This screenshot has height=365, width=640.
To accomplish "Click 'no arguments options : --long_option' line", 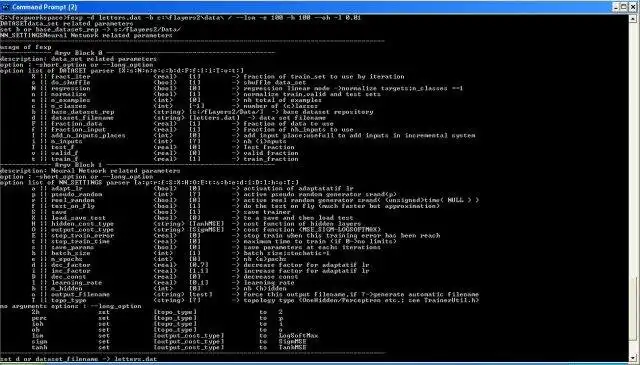I will 71,306.
